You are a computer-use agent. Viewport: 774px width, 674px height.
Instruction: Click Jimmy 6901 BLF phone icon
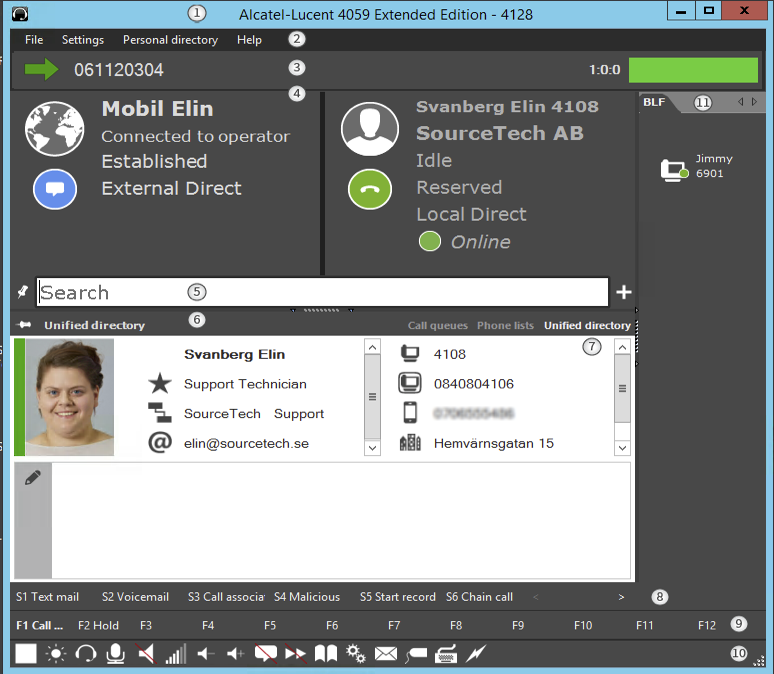point(674,170)
